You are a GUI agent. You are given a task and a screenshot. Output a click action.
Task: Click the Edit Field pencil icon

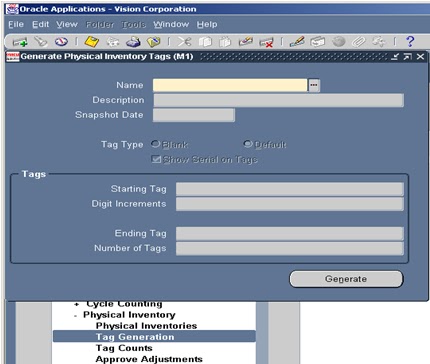pyautogui.click(x=297, y=42)
